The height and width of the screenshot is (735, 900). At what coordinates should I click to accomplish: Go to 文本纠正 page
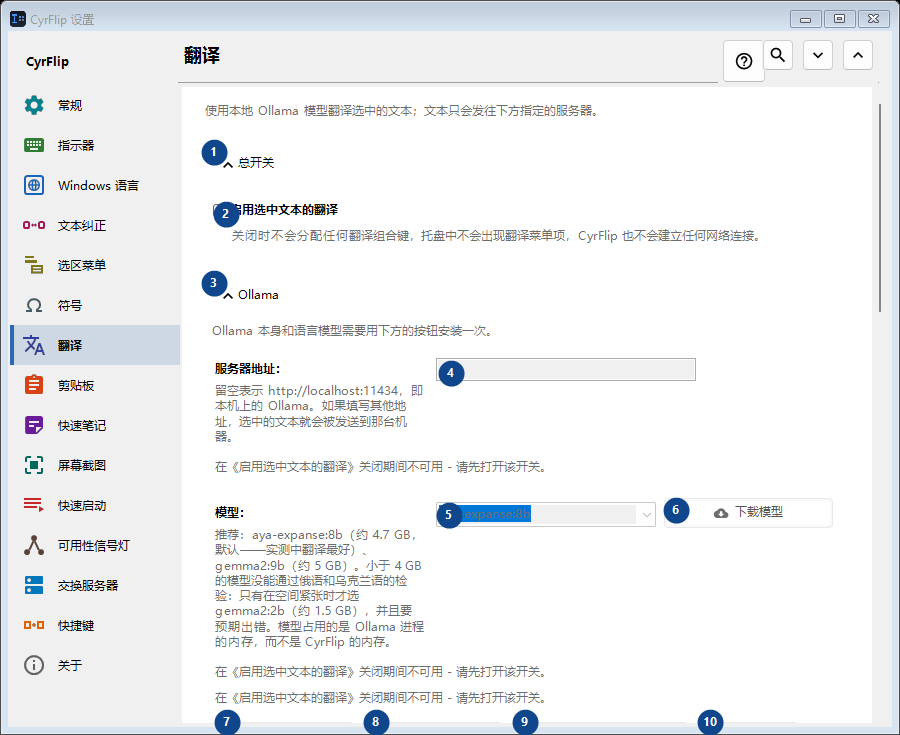95,225
